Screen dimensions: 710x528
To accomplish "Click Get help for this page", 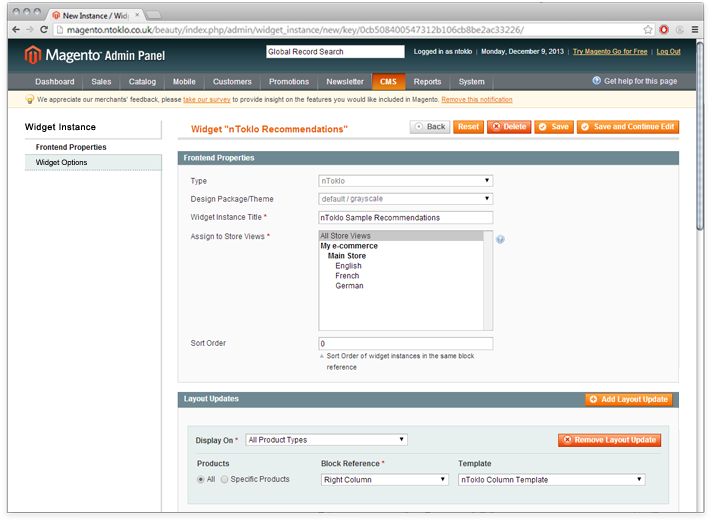I will coord(640,81).
